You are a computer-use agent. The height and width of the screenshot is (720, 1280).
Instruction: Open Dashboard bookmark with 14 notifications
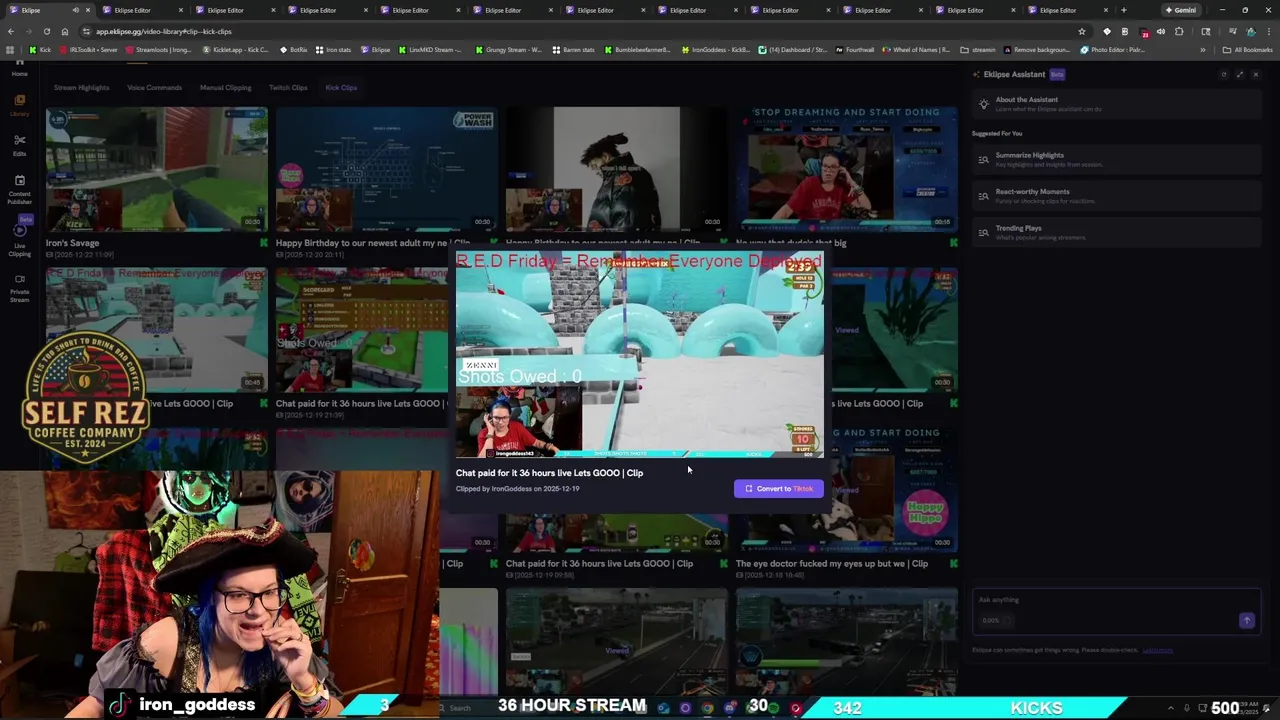click(x=793, y=49)
